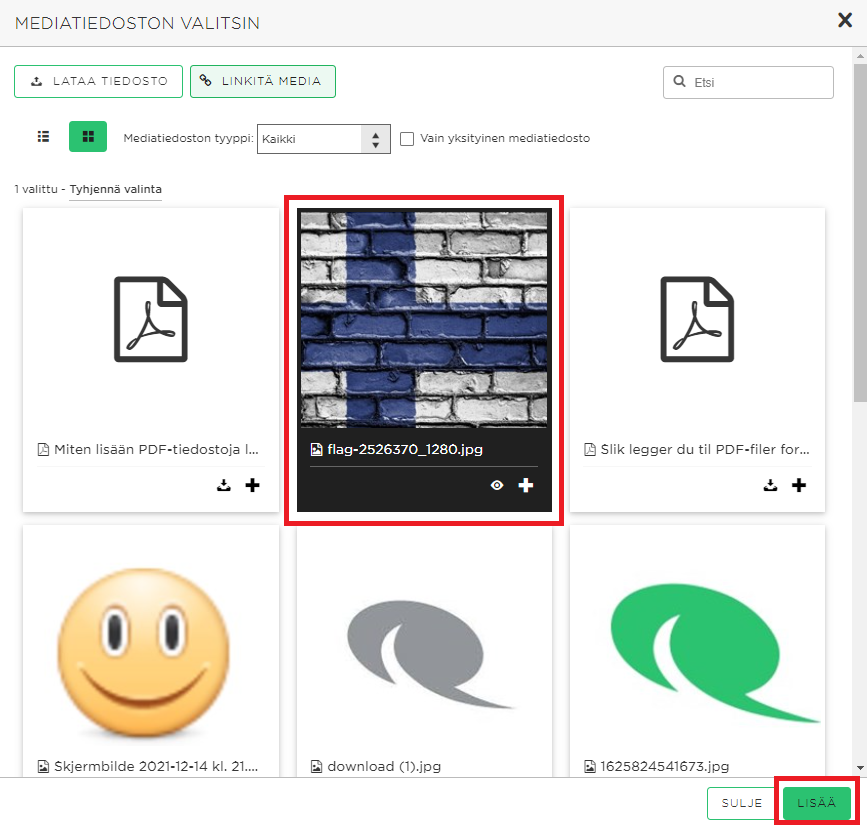
Task: Add the Slik legger du til PDF file
Action: click(799, 485)
